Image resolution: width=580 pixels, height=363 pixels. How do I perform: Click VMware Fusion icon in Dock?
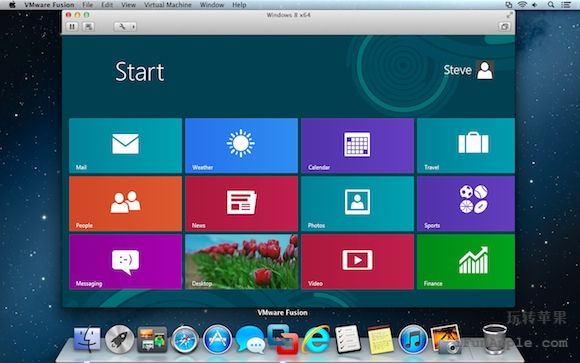pyautogui.click(x=283, y=339)
